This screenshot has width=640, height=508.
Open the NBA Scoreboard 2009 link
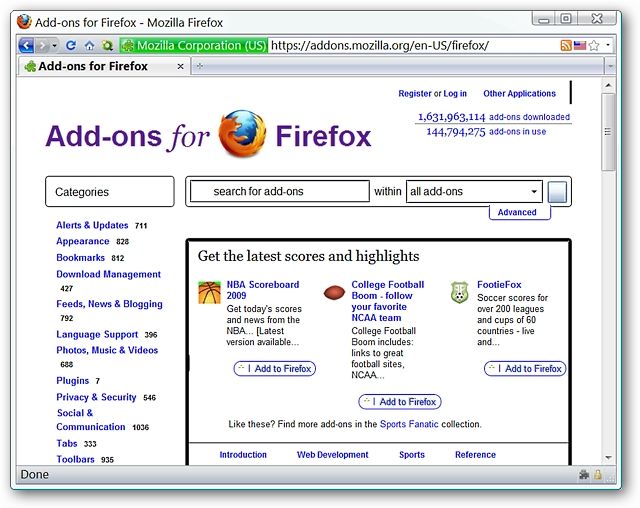pyautogui.click(x=263, y=290)
